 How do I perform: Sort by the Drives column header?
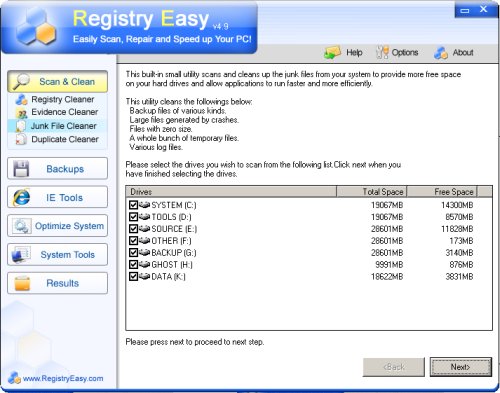click(231, 192)
